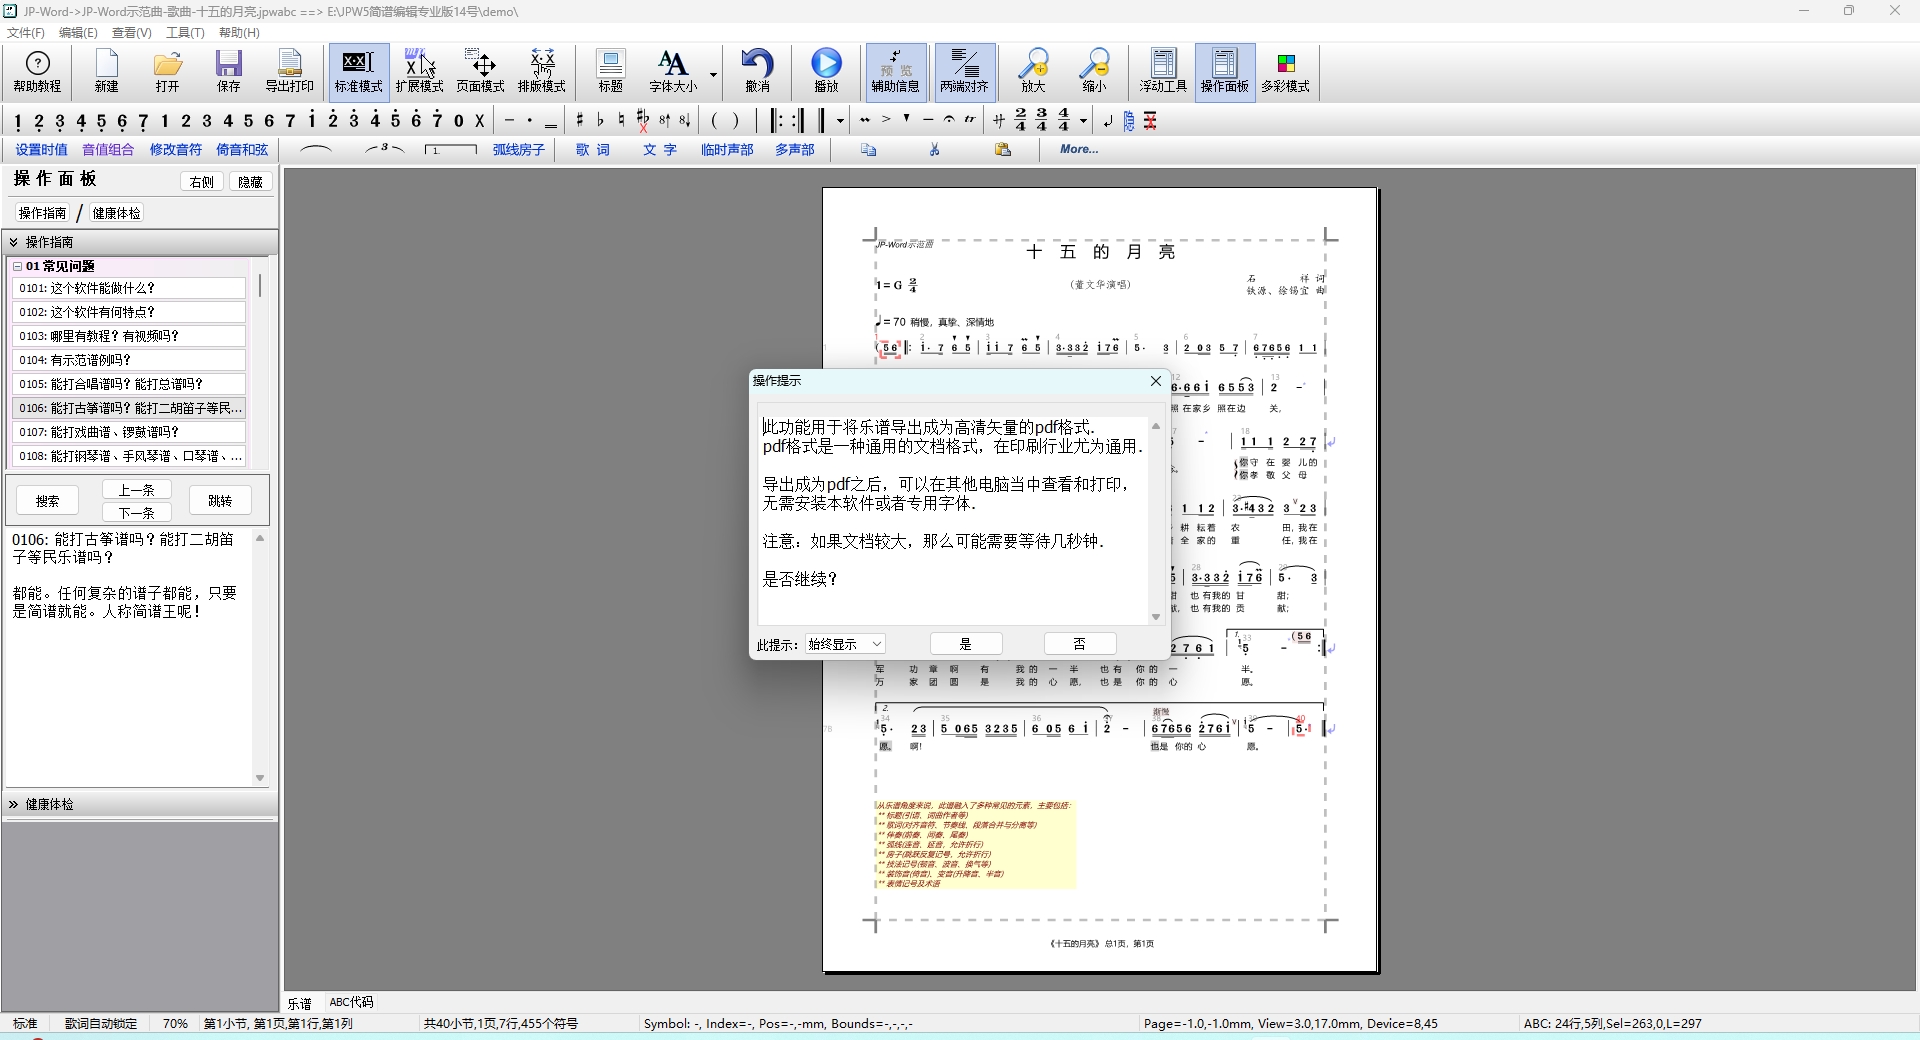This screenshot has width=1920, height=1040.
Task: Open the 帮助教程 help tutorial
Action: pyautogui.click(x=37, y=71)
